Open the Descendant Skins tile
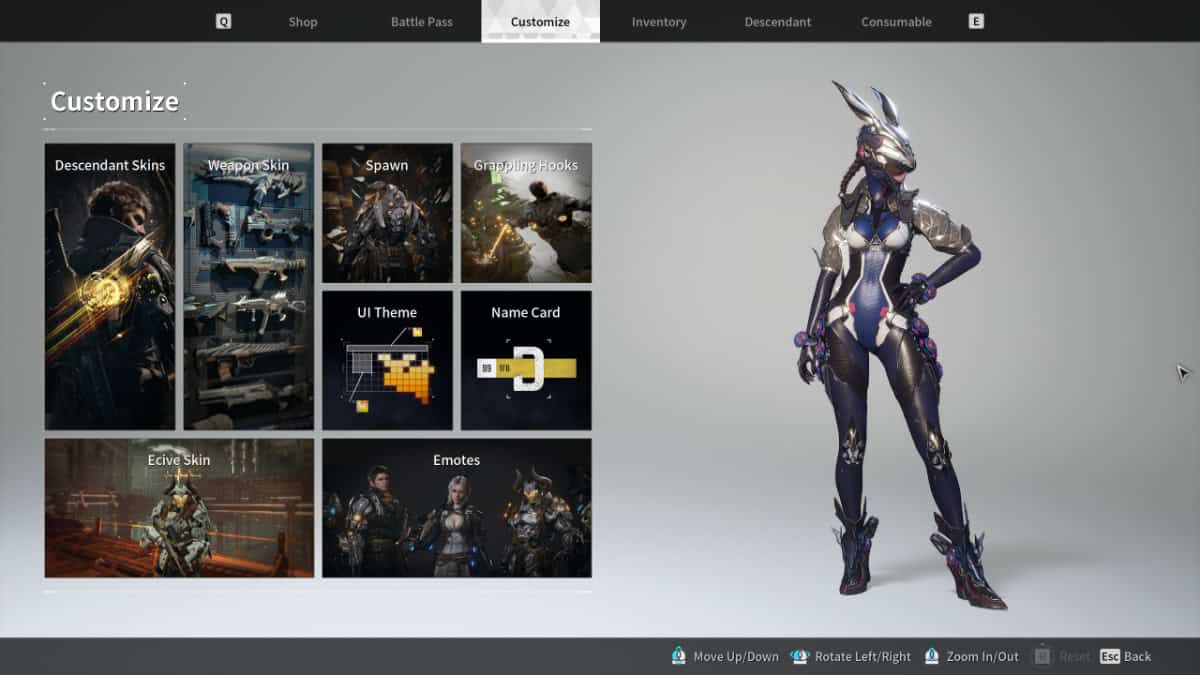The width and height of the screenshot is (1200, 675). [x=110, y=286]
